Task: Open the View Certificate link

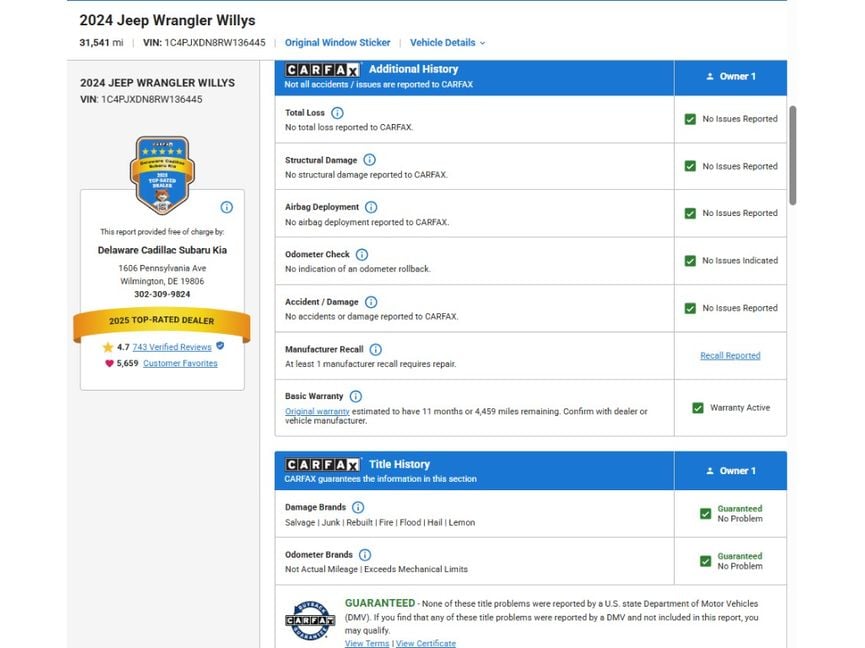Action: tap(426, 643)
